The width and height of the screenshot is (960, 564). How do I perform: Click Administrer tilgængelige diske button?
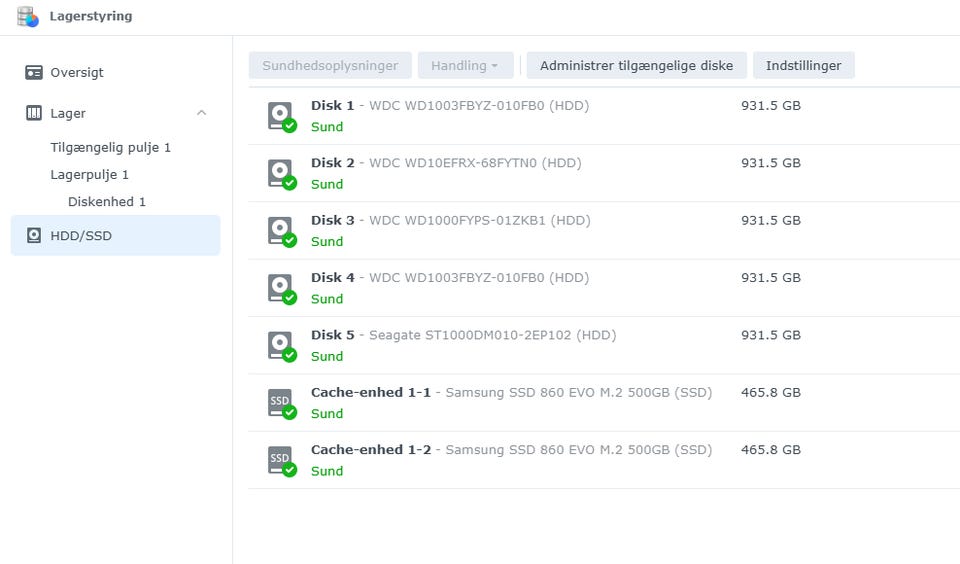(x=636, y=66)
